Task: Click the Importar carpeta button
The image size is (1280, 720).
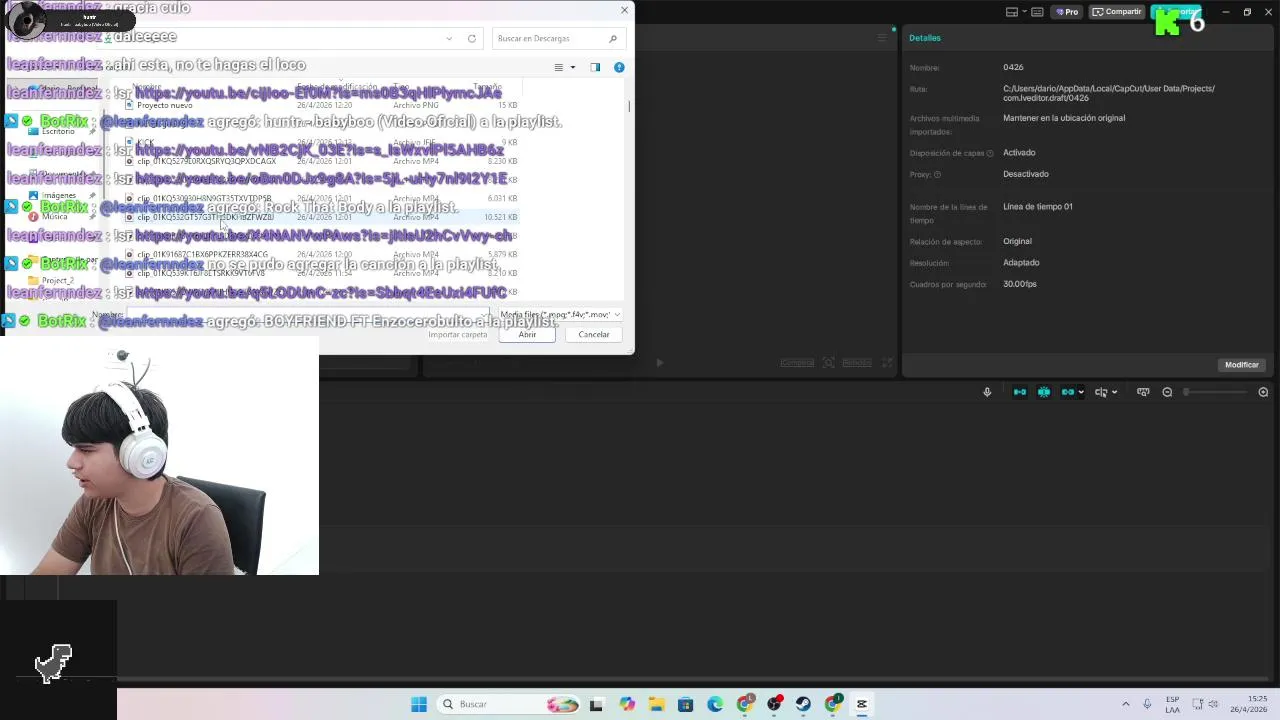Action: [x=458, y=334]
